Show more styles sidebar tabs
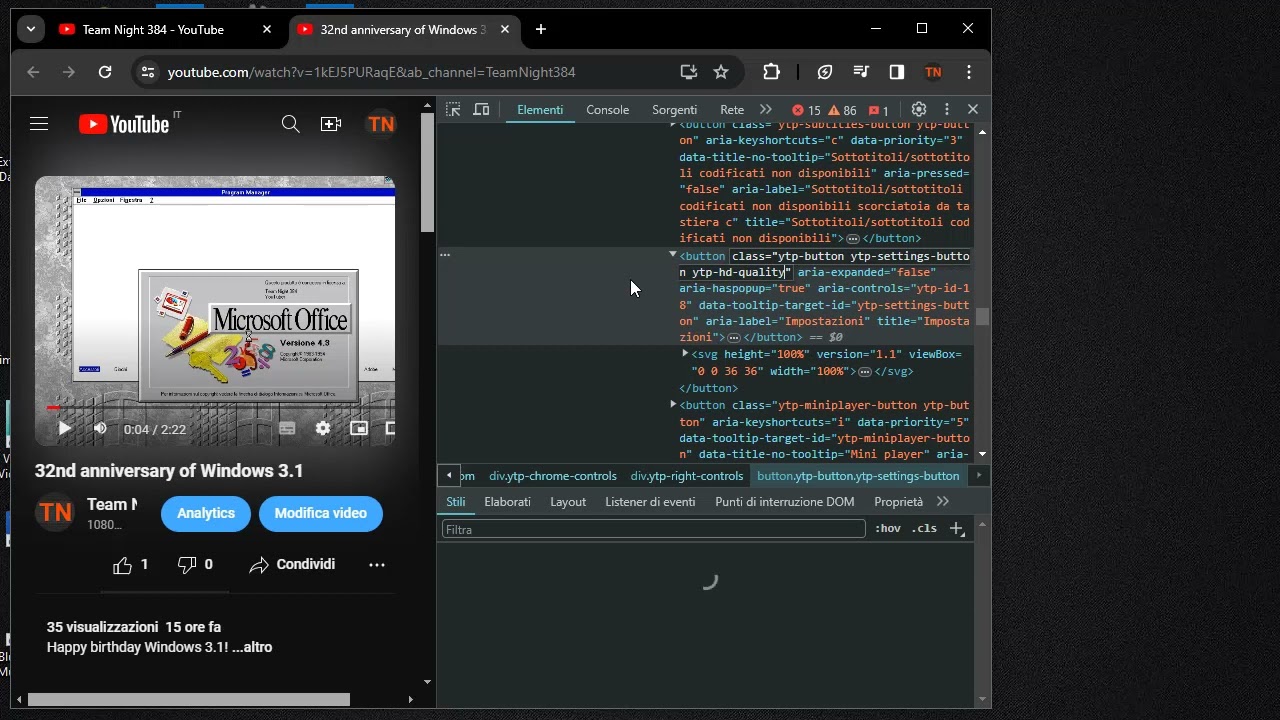Screen dimensions: 1280x720 click(943, 502)
